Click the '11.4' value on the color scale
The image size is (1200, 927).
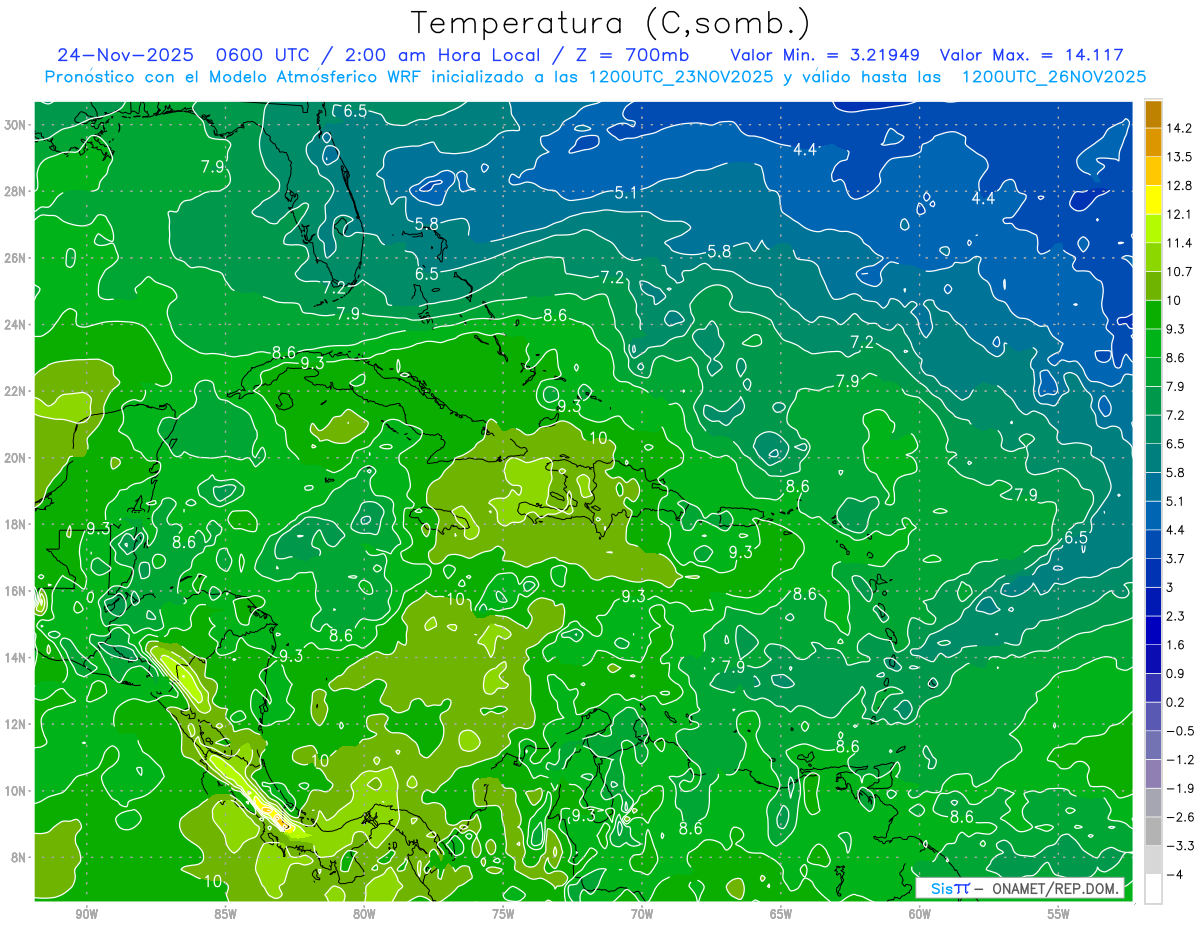tap(1180, 243)
